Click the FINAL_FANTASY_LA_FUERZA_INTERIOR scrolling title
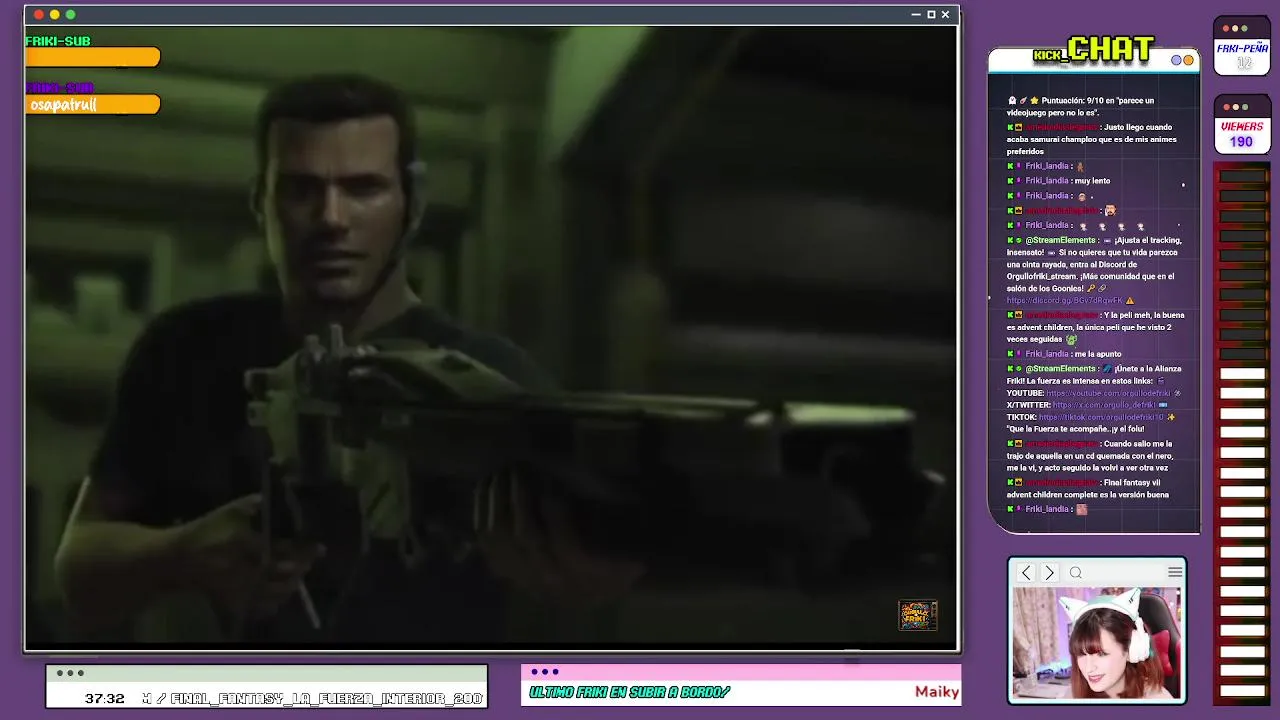The width and height of the screenshot is (1280, 720). tap(327, 698)
